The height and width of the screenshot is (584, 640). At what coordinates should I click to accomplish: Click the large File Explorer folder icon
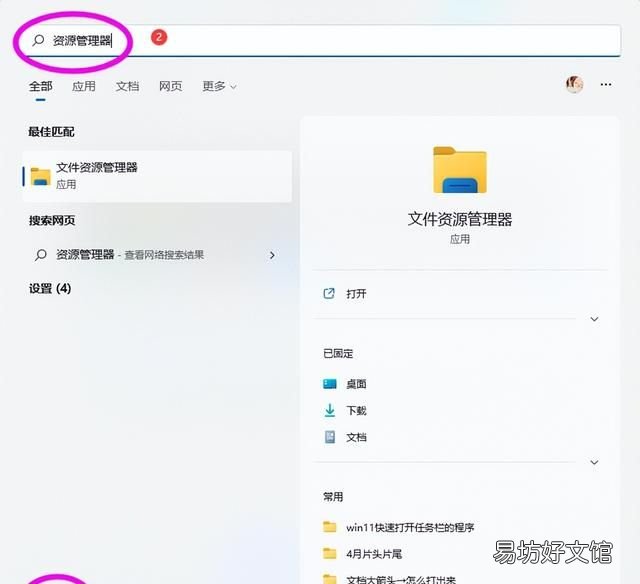click(459, 170)
